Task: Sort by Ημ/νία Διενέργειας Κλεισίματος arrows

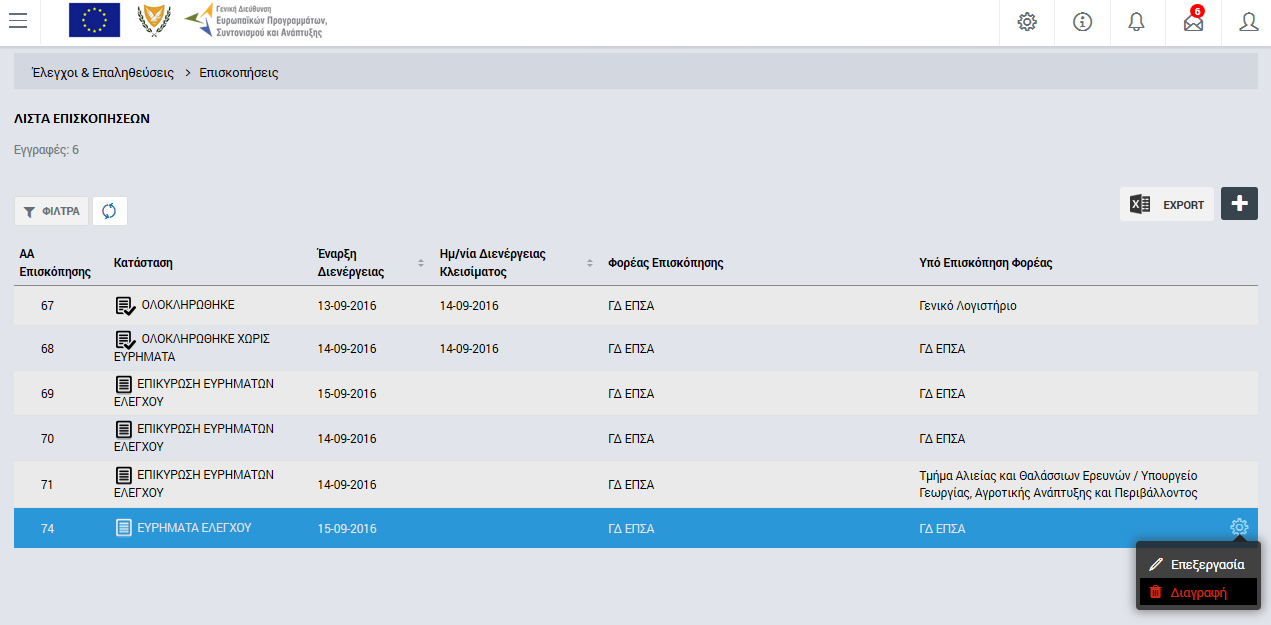Action: click(x=591, y=263)
